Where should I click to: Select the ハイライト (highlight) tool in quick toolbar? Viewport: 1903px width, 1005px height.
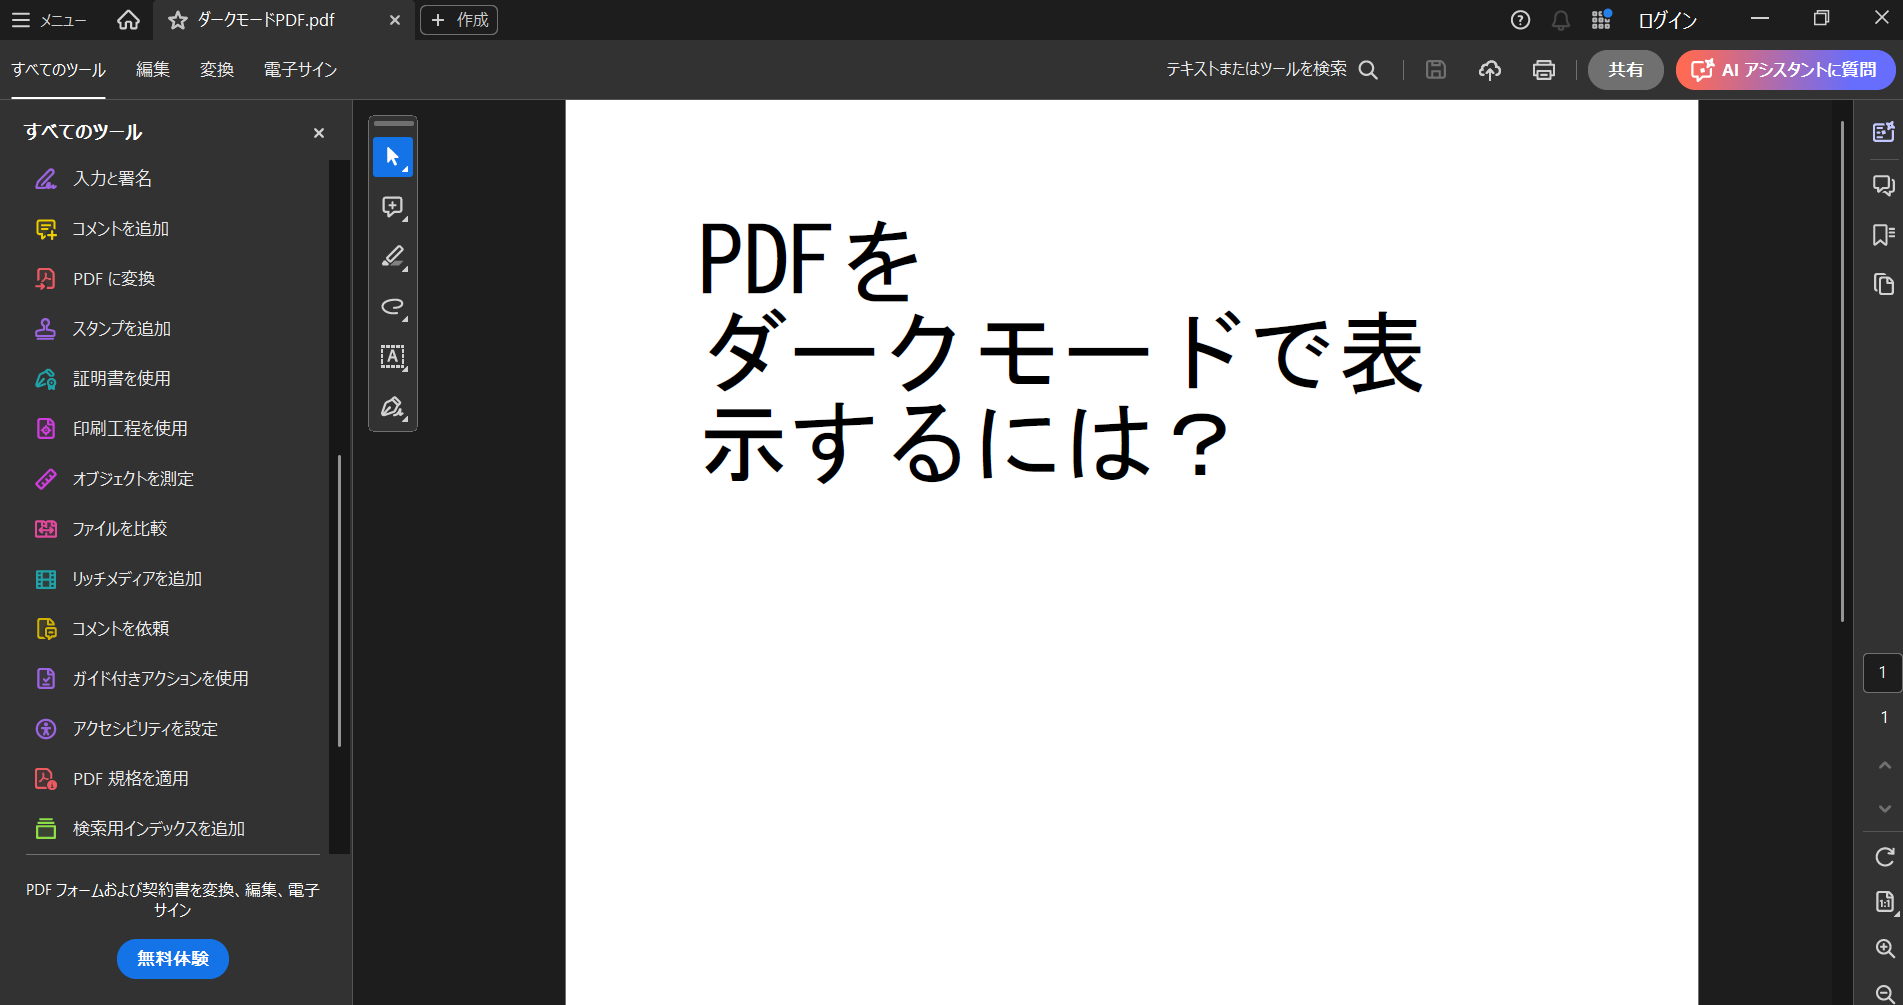[391, 257]
